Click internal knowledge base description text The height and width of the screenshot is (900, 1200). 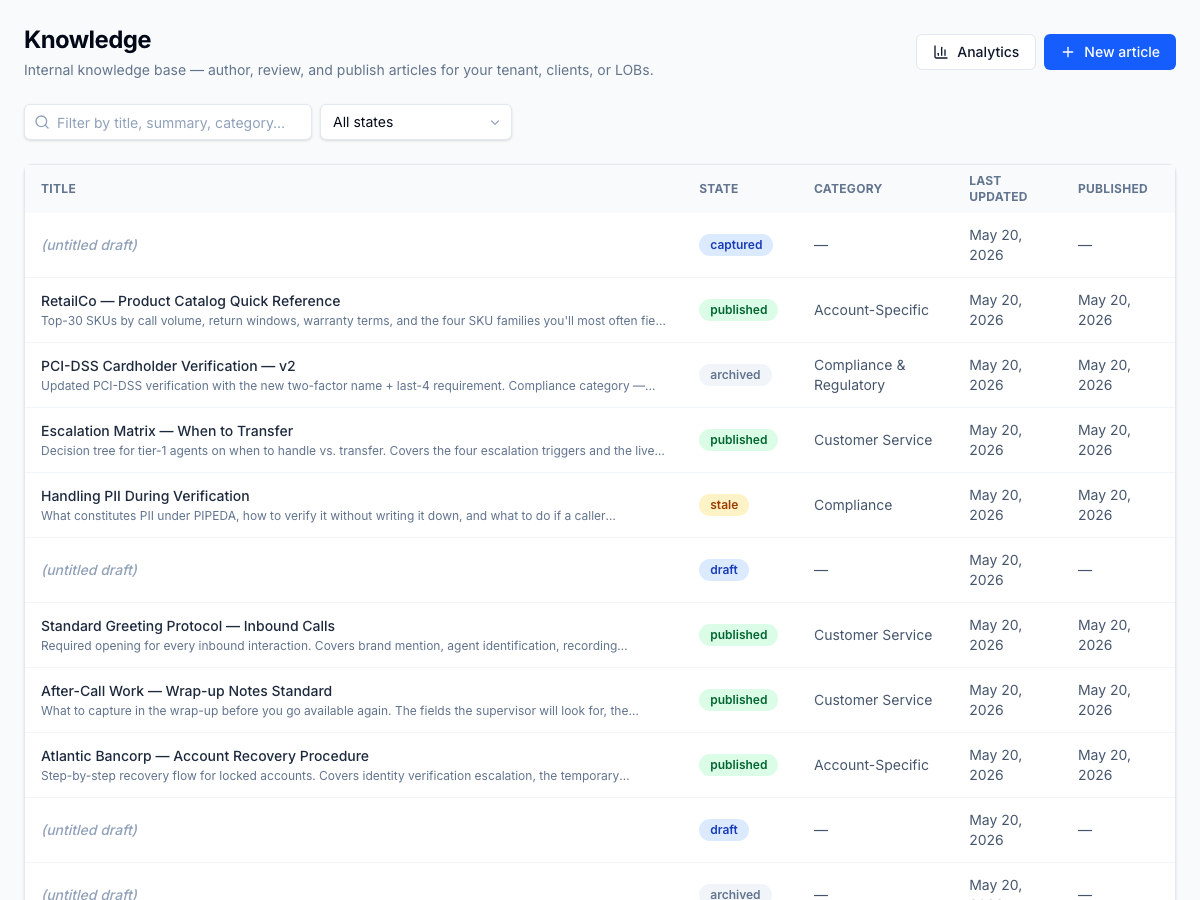point(339,71)
